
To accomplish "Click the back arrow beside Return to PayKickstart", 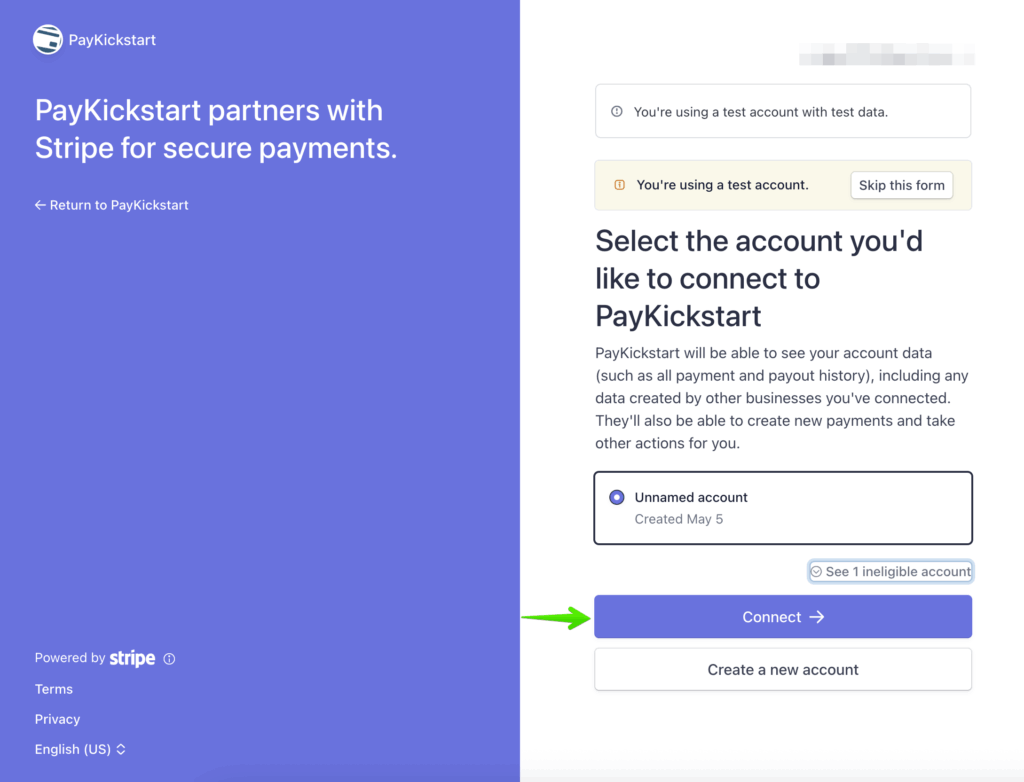I will (x=40, y=205).
